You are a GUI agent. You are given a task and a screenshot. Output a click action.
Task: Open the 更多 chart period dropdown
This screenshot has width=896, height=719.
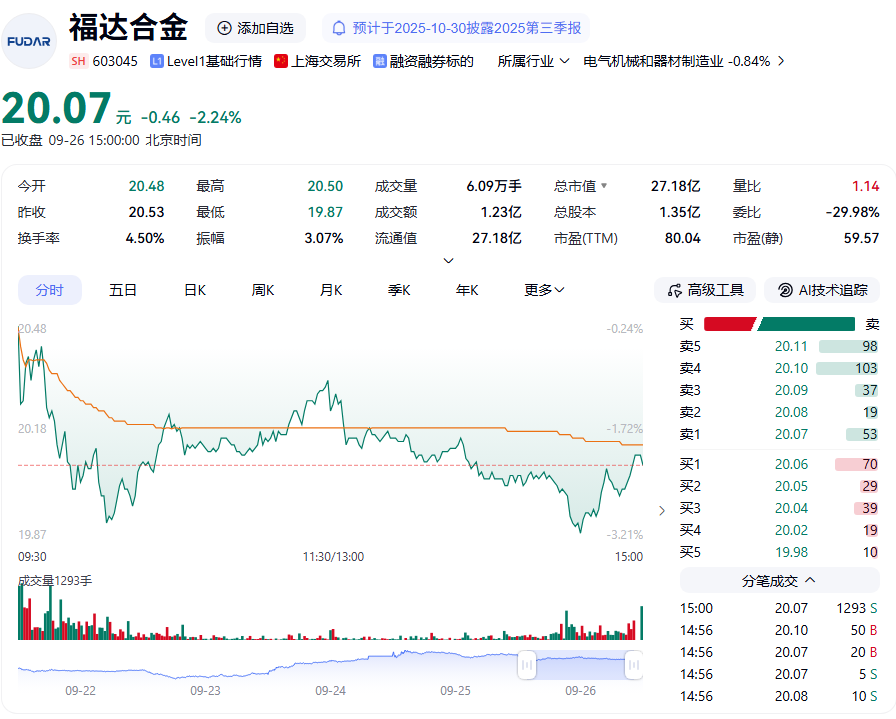(544, 290)
